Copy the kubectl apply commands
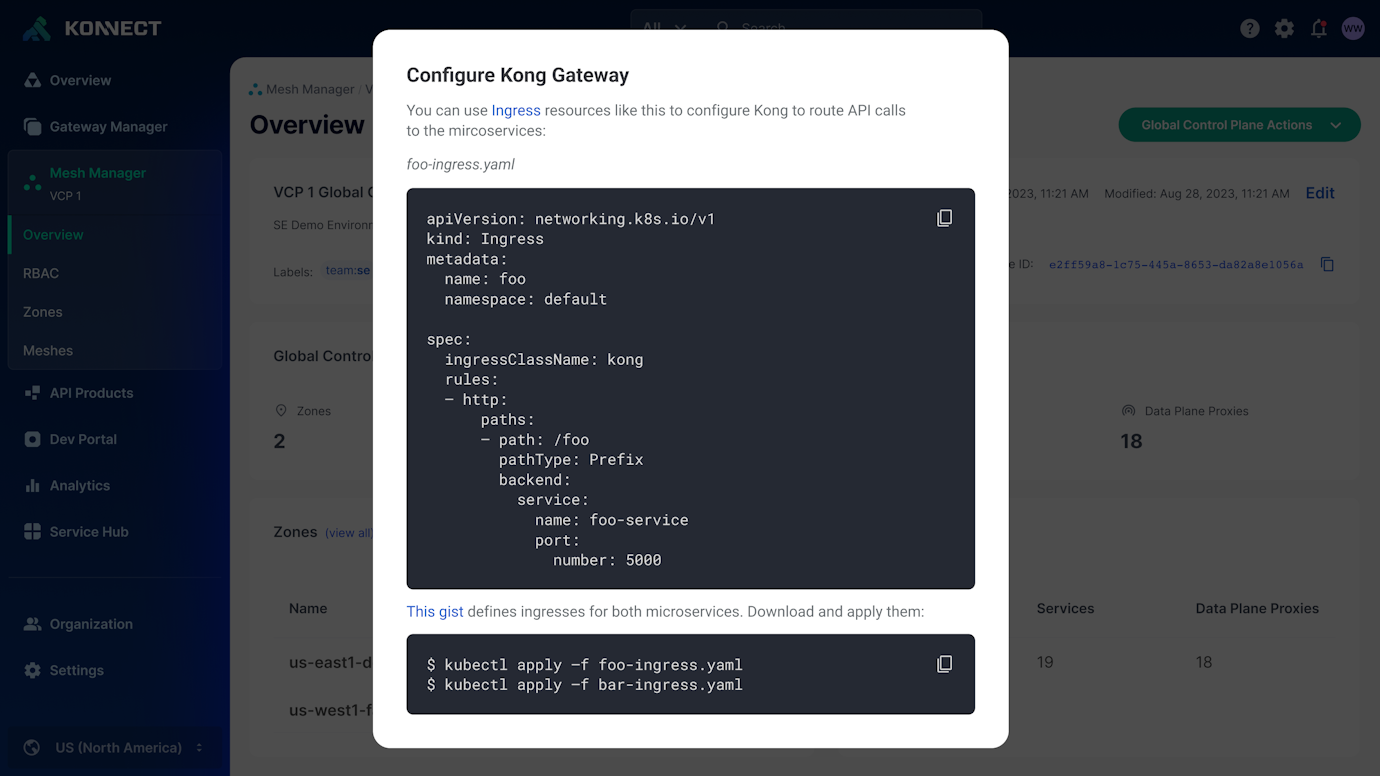The image size is (1380, 776). (944, 663)
